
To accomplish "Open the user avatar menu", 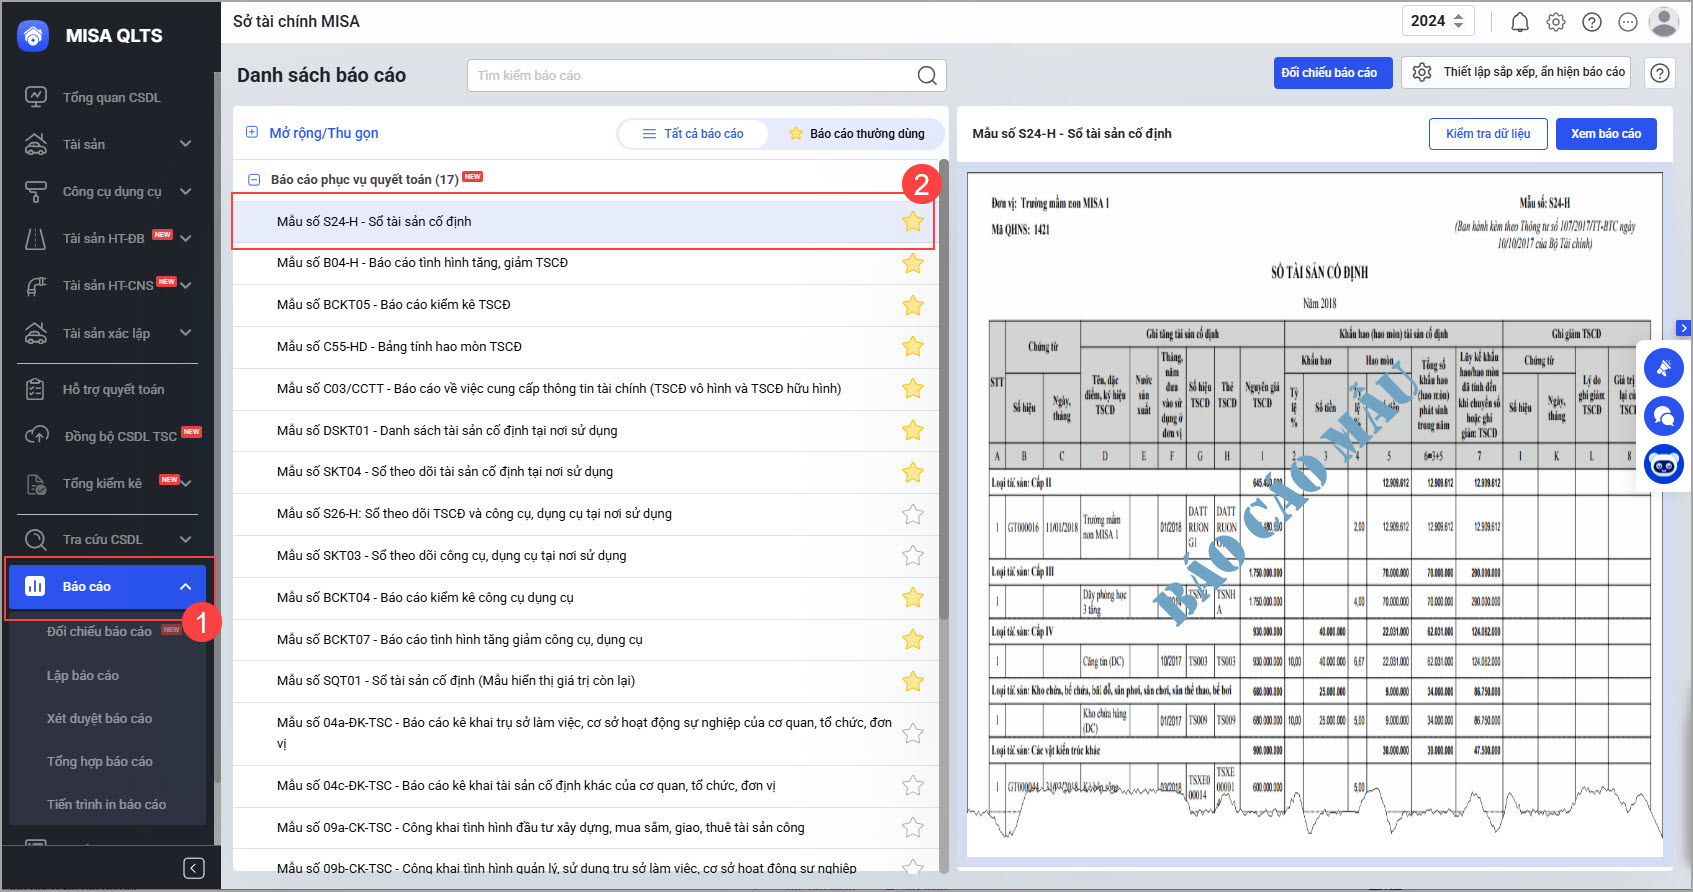I will coord(1664,21).
